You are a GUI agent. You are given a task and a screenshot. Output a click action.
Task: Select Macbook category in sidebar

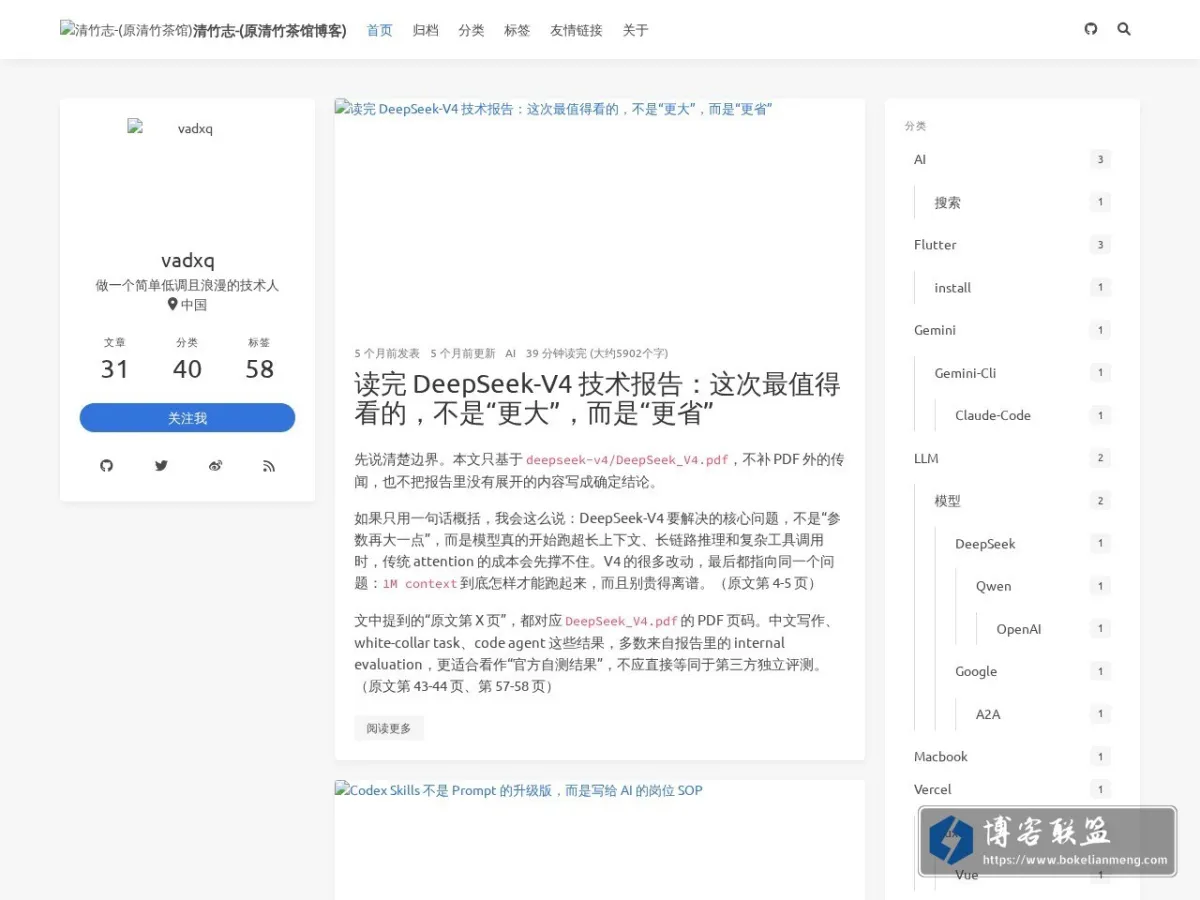[x=1012, y=757]
